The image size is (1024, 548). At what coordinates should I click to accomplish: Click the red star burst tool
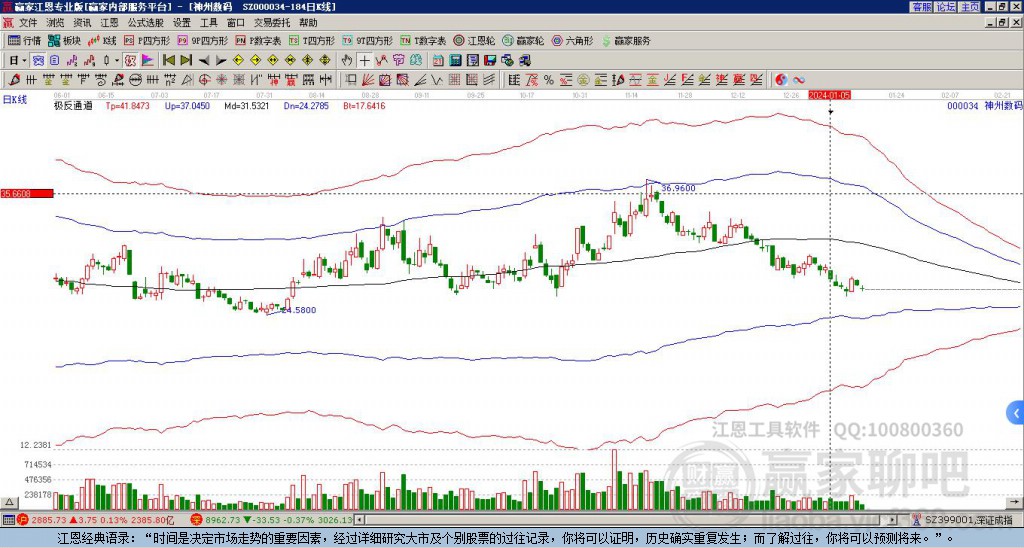[x=221, y=80]
